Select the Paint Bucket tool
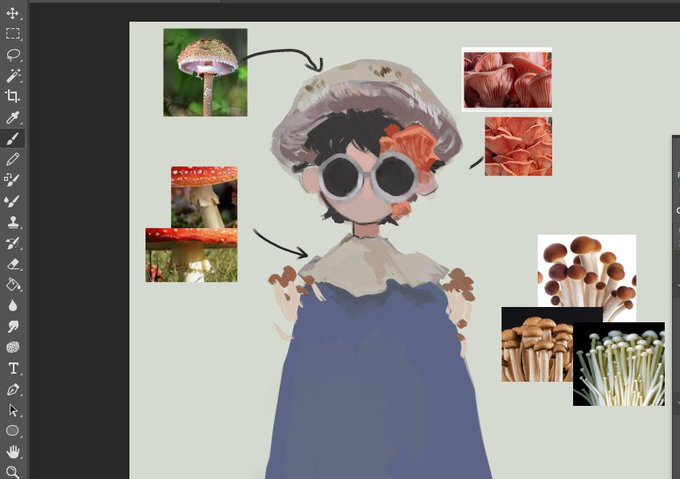Viewport: 680px width, 479px height. pyautogui.click(x=13, y=284)
